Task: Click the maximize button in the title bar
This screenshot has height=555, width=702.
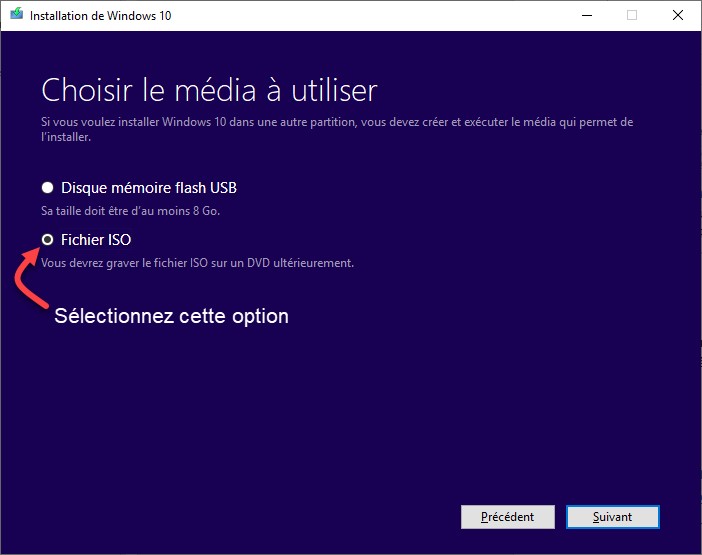Action: click(x=632, y=15)
